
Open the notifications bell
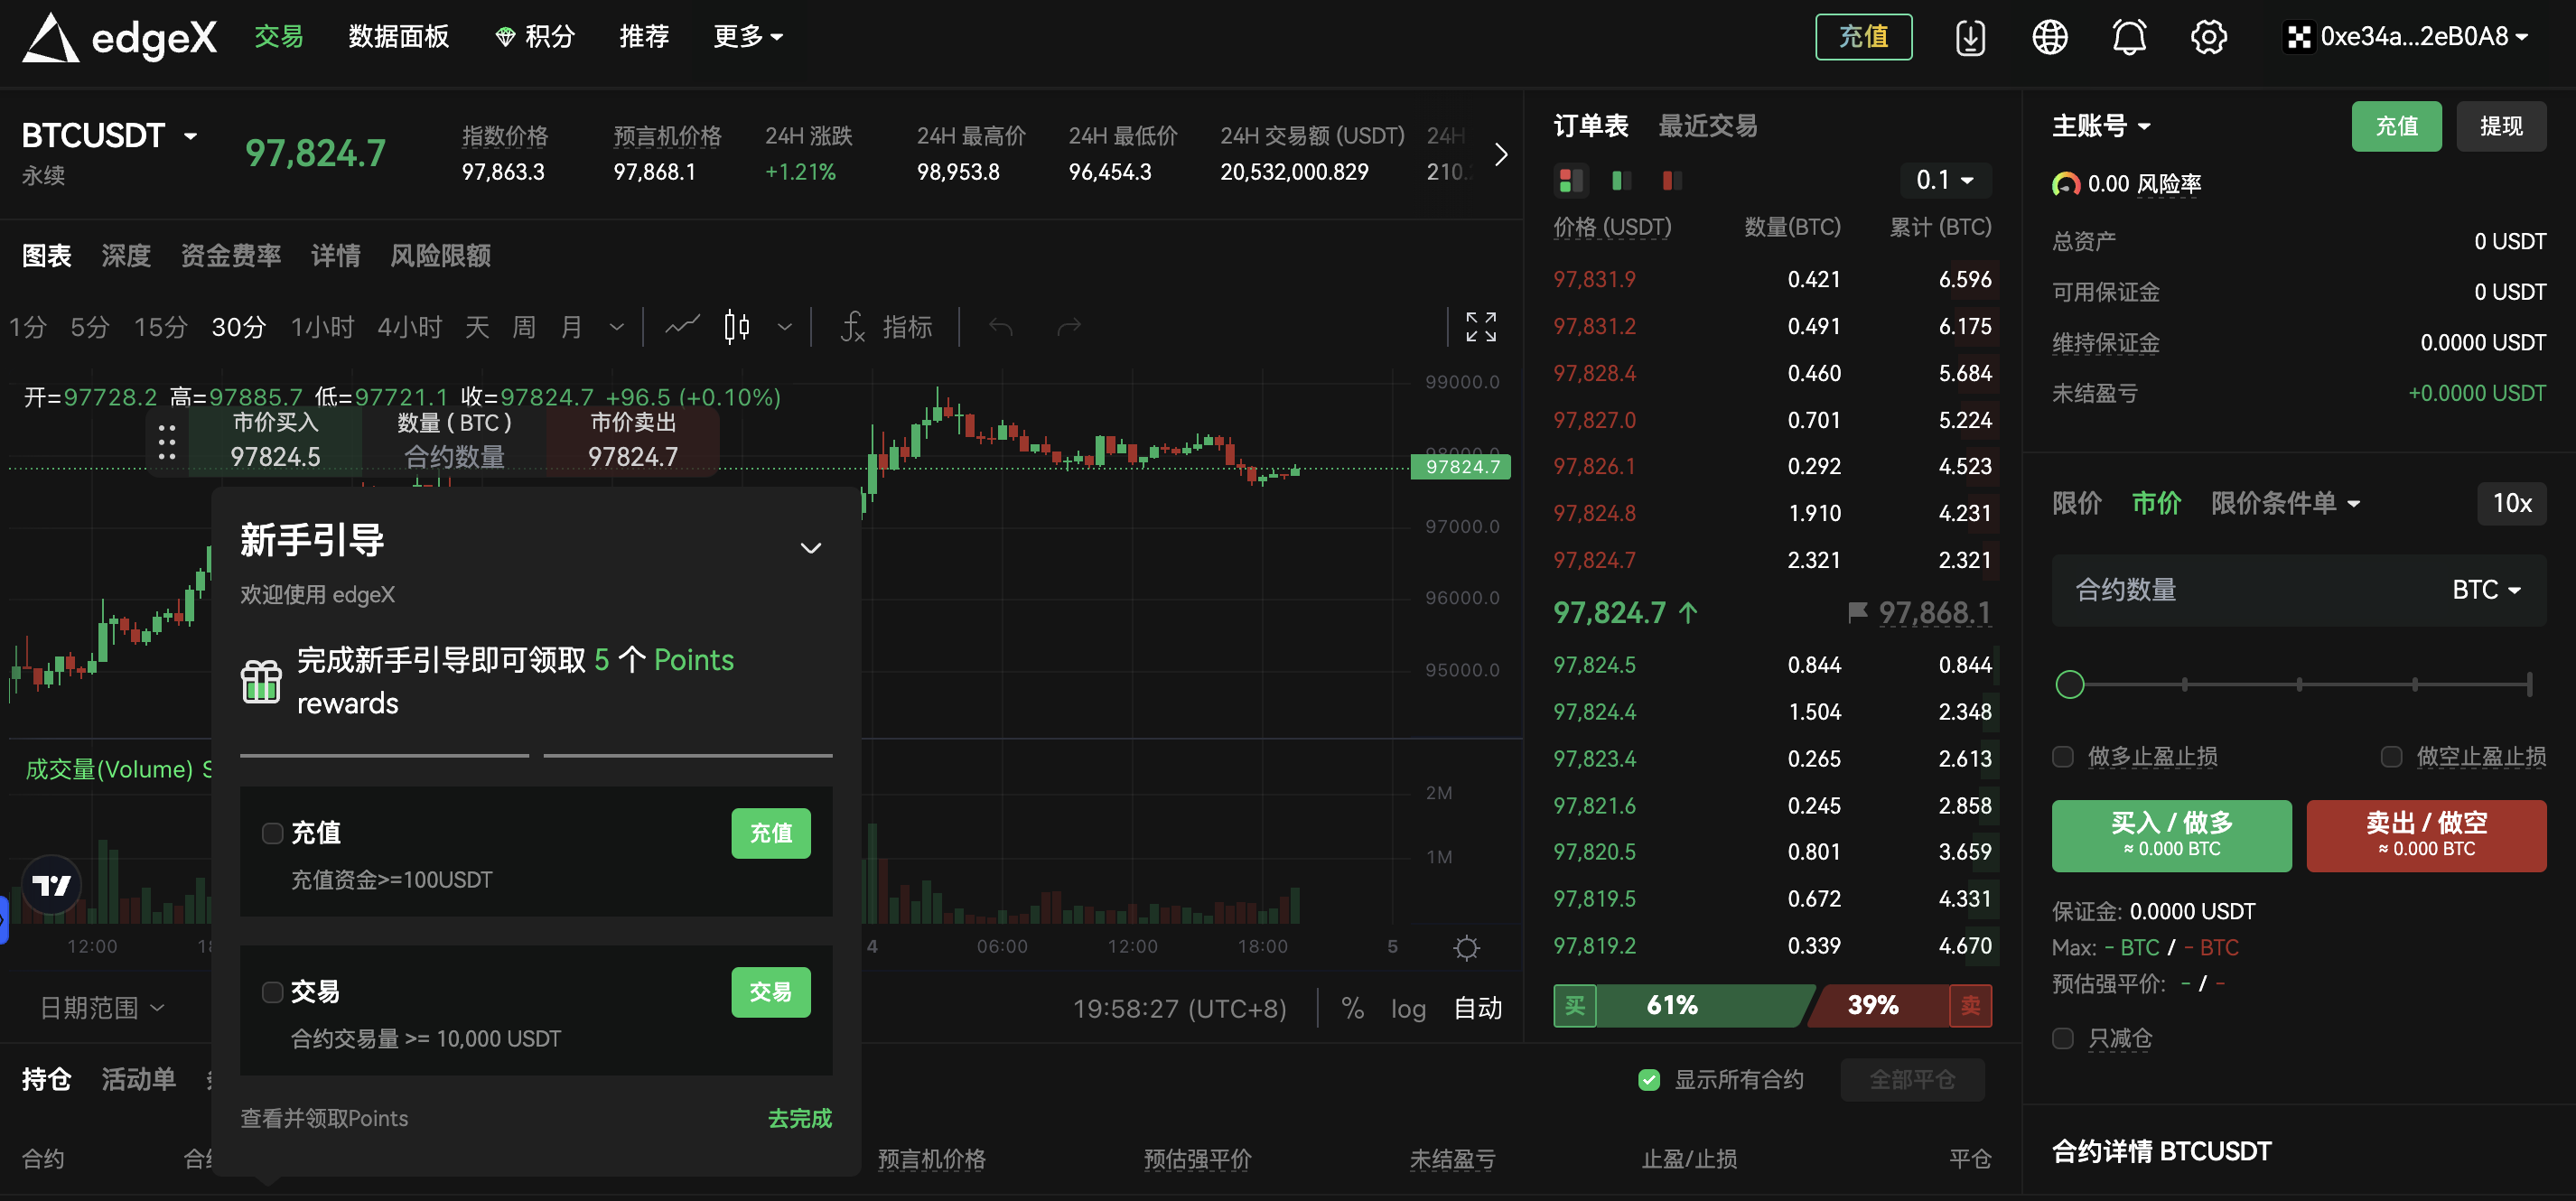(x=2129, y=37)
